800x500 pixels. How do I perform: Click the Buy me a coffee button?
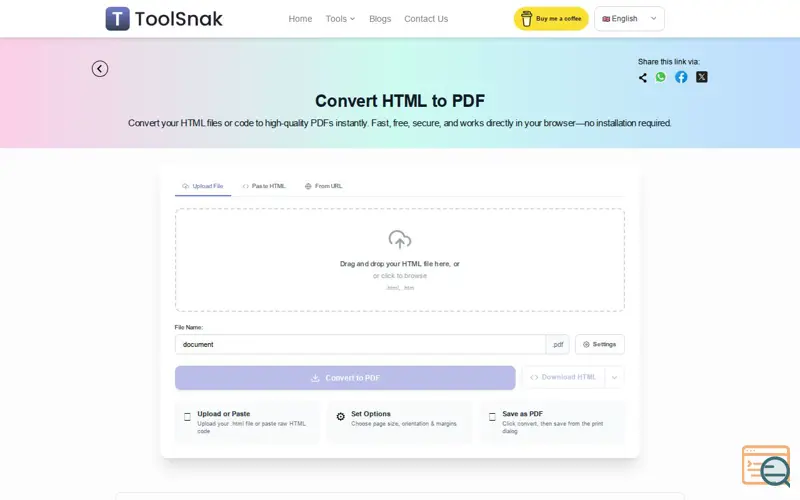click(551, 19)
